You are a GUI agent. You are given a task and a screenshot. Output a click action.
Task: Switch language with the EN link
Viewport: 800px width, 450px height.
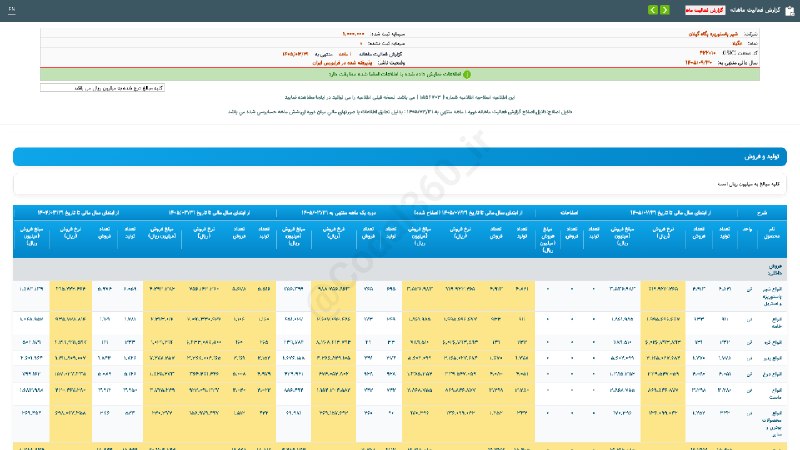tap(12, 9)
